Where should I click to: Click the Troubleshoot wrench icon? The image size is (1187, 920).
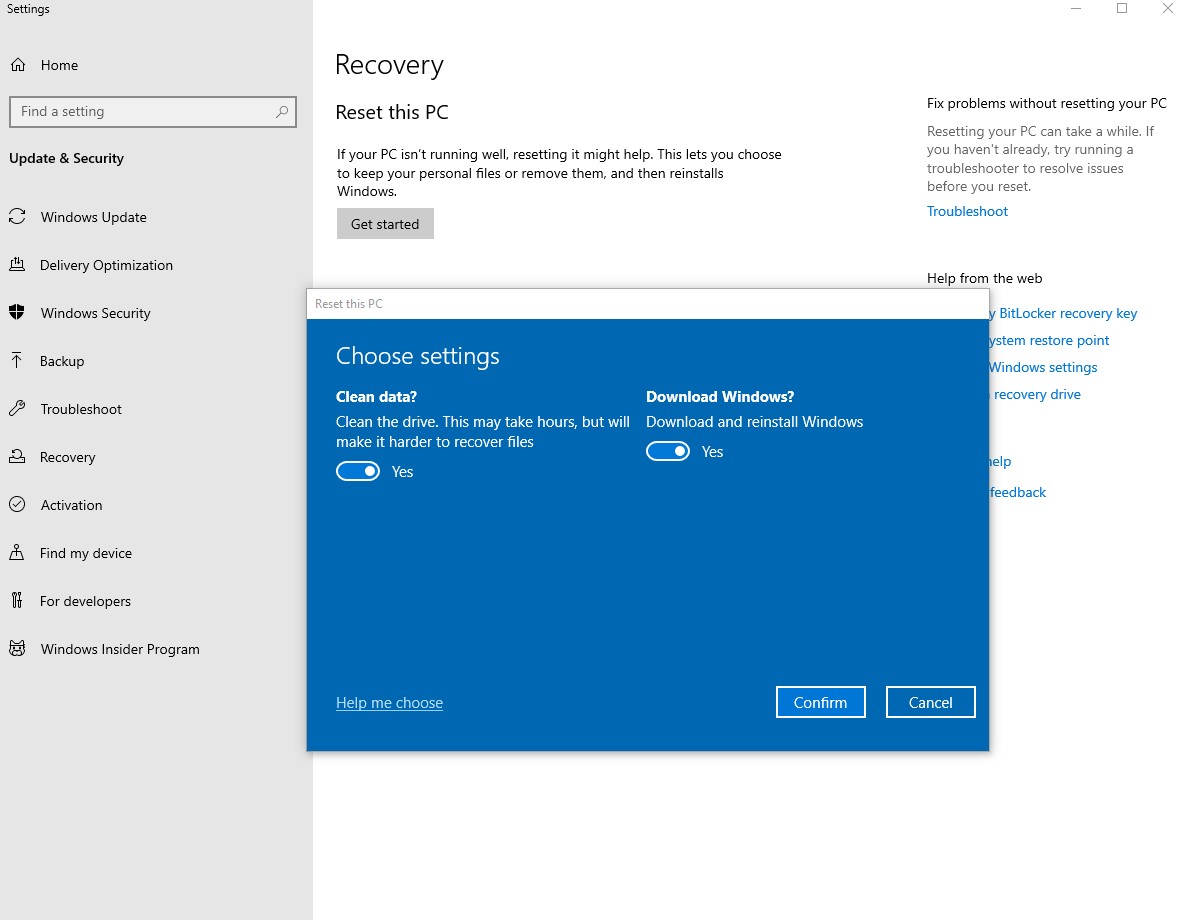[x=17, y=409]
